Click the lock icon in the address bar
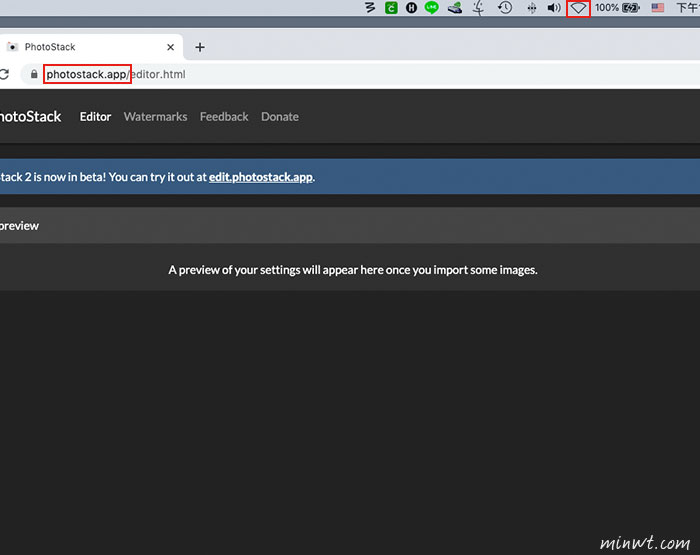Screen dimensions: 700x555 [x=34, y=74]
